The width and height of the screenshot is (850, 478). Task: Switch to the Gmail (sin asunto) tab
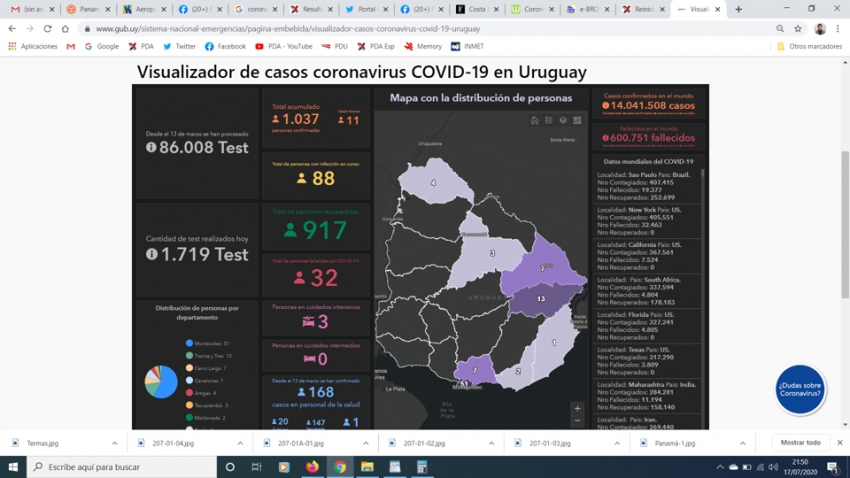tap(33, 9)
